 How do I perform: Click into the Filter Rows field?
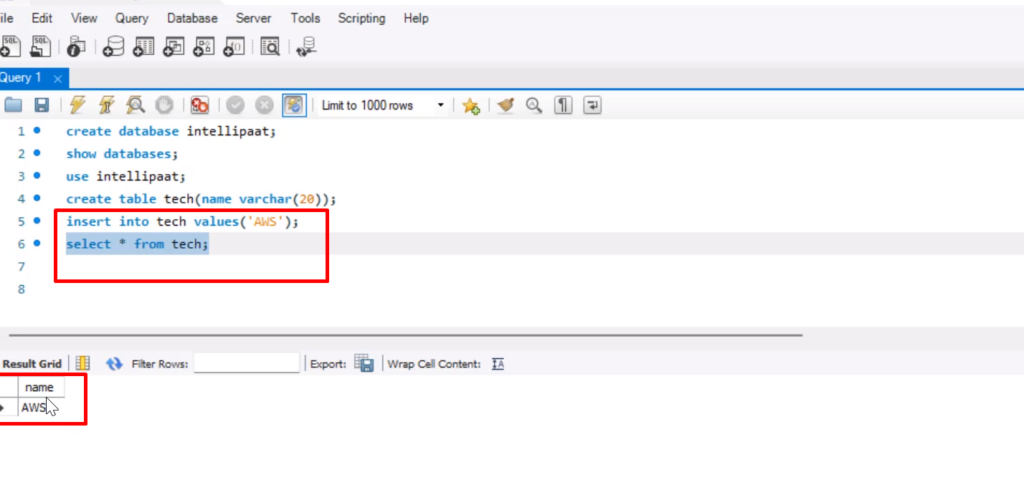[x=246, y=364]
